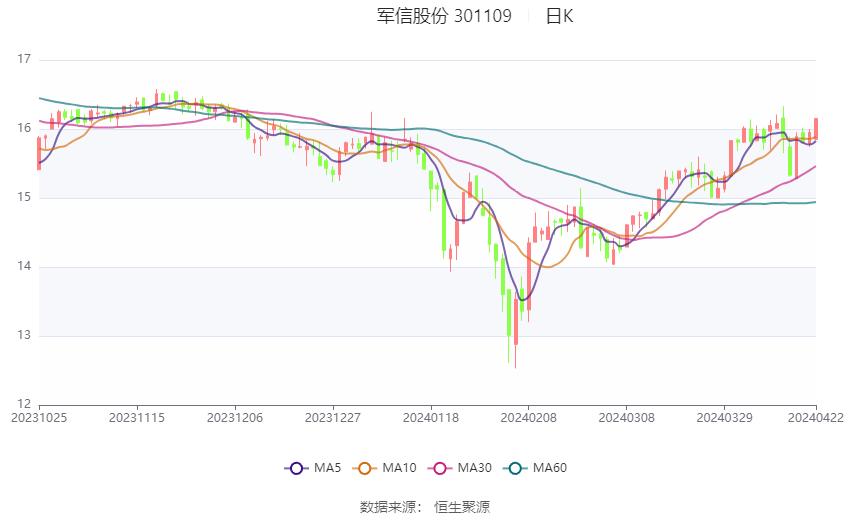The height and width of the screenshot is (517, 850).
Task: Click the 20240208 x-axis label
Action: point(528,416)
